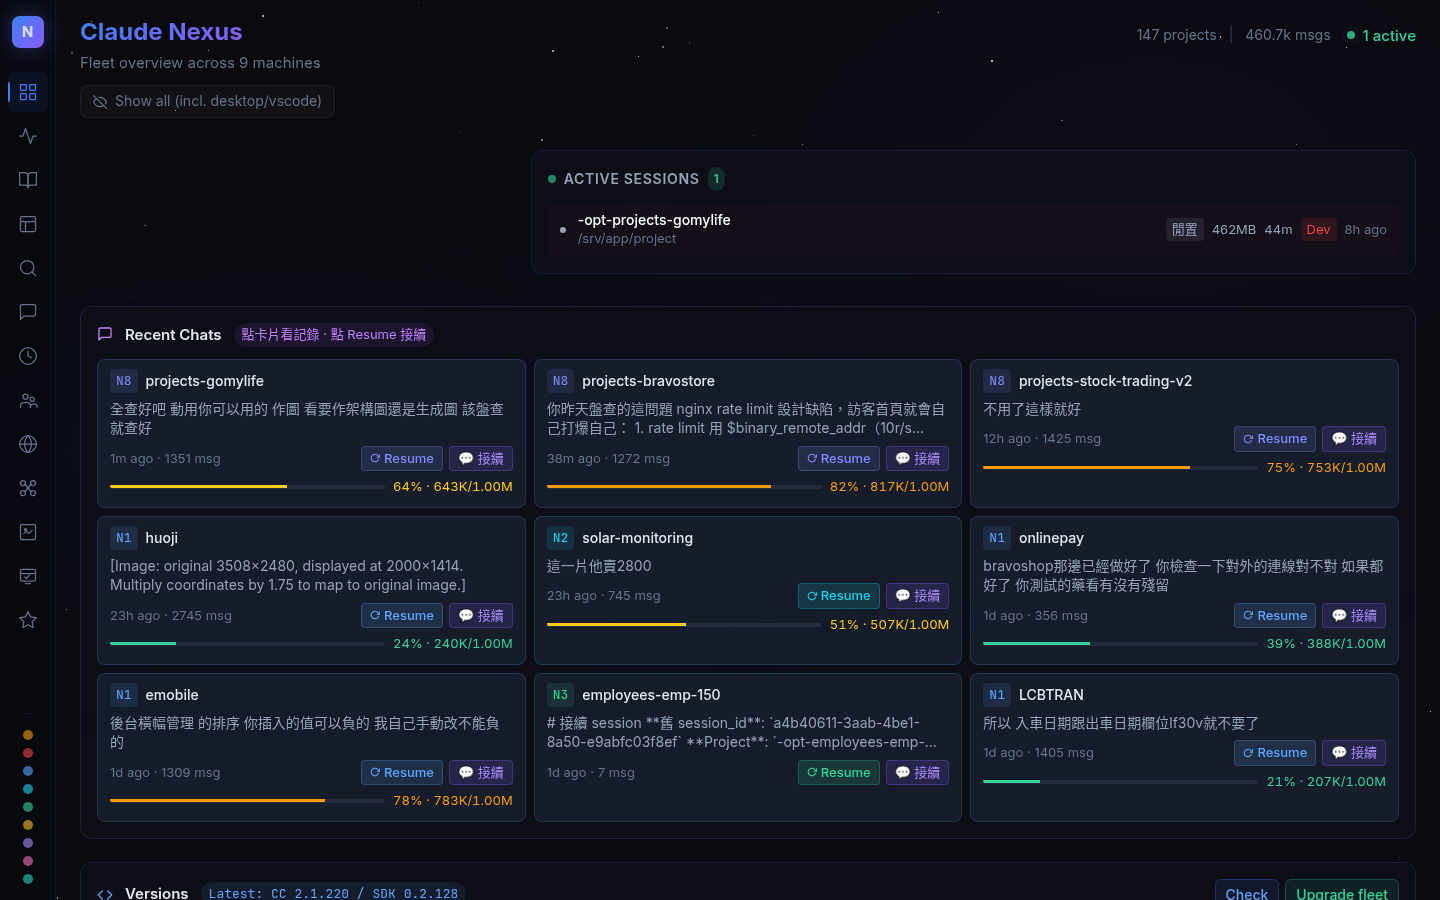Screen dimensions: 1440x900
Task: Click projects-bravostore 82% context usage bar
Action: point(684,487)
